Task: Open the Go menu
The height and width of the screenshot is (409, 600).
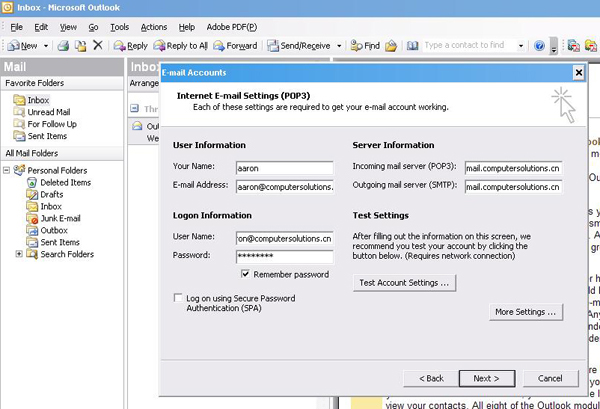Action: 93,27
